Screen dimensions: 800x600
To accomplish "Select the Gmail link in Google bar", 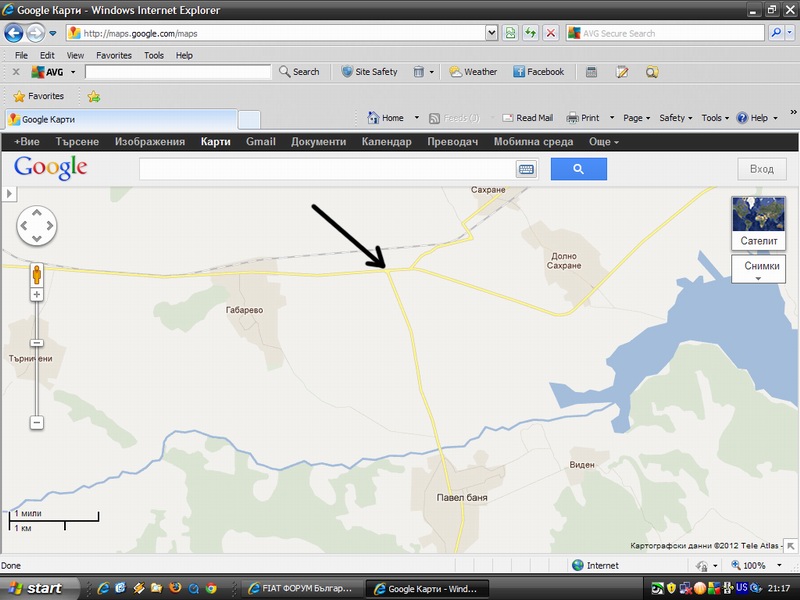I will 260,142.
